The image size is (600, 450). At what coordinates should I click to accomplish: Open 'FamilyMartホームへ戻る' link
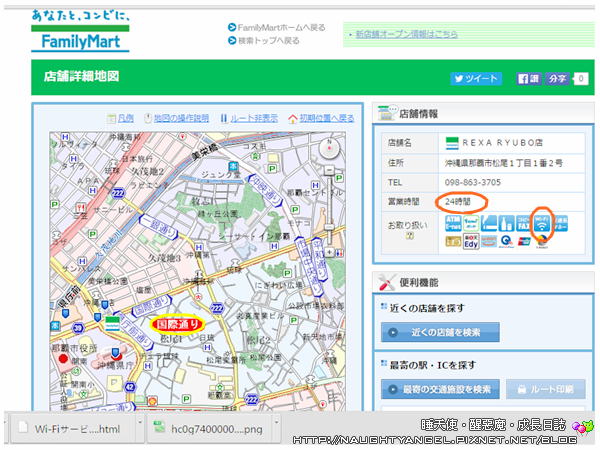pos(277,28)
